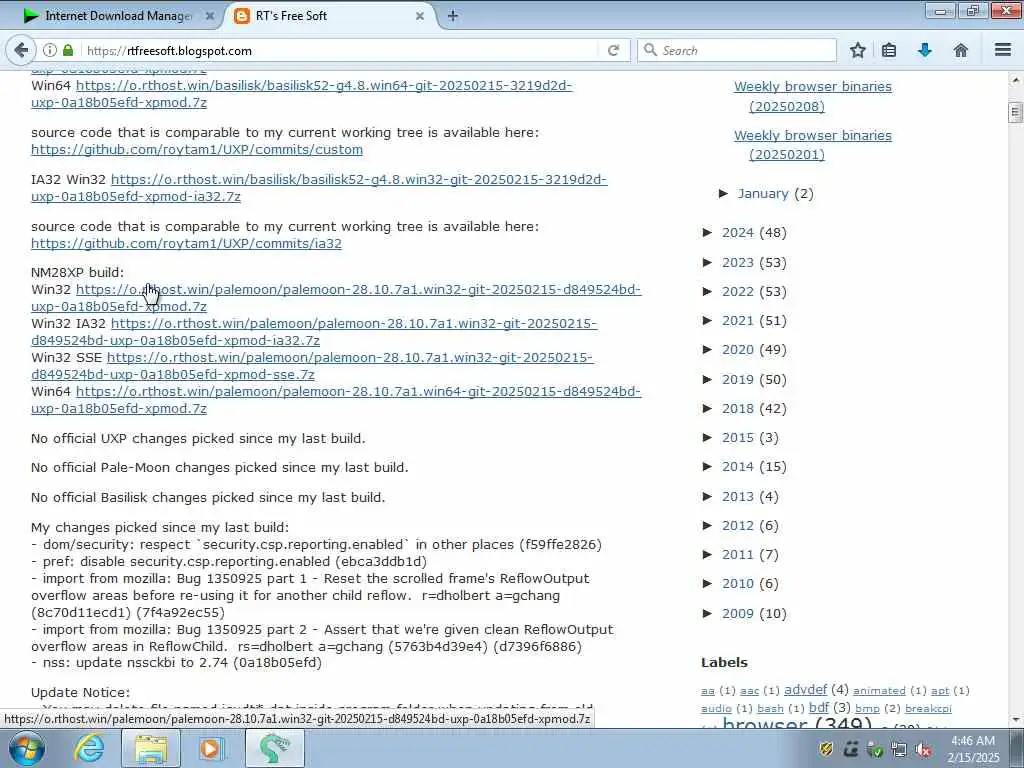Open the 2013 archive year link
Screen dimensions: 1024x768
click(x=737, y=496)
